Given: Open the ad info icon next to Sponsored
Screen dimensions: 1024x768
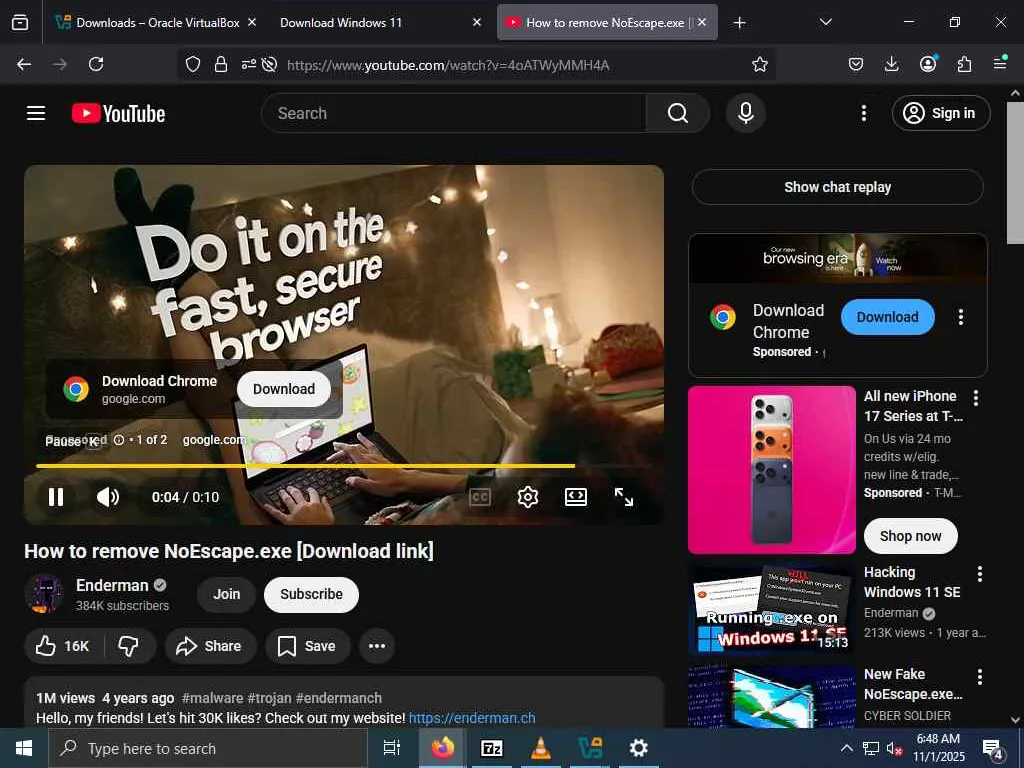Looking at the screenshot, I should [119, 440].
